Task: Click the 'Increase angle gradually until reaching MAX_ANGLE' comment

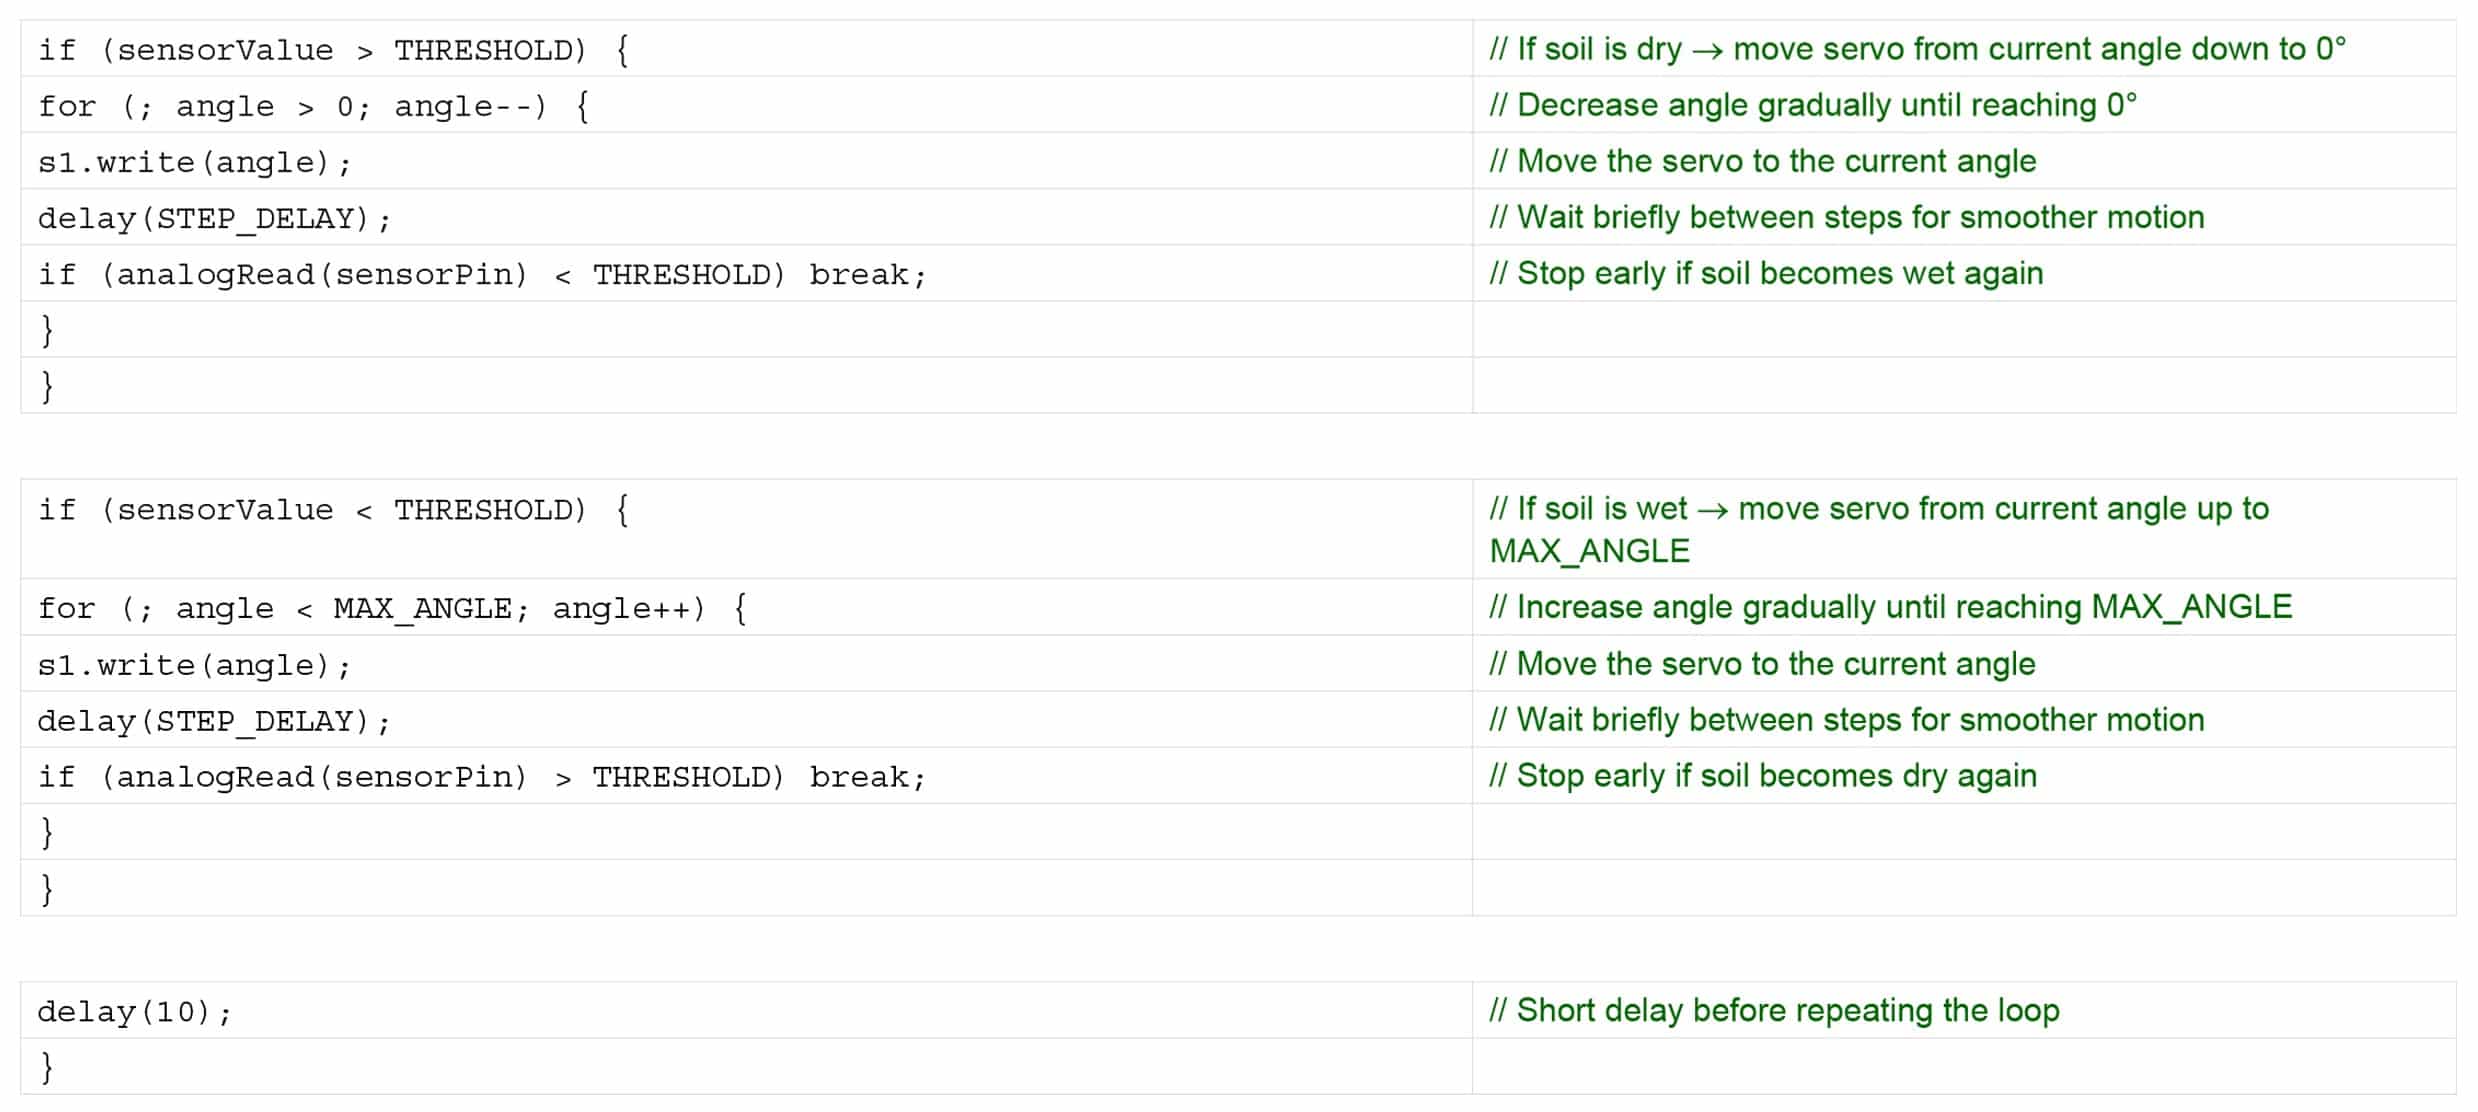Action: 1889,607
